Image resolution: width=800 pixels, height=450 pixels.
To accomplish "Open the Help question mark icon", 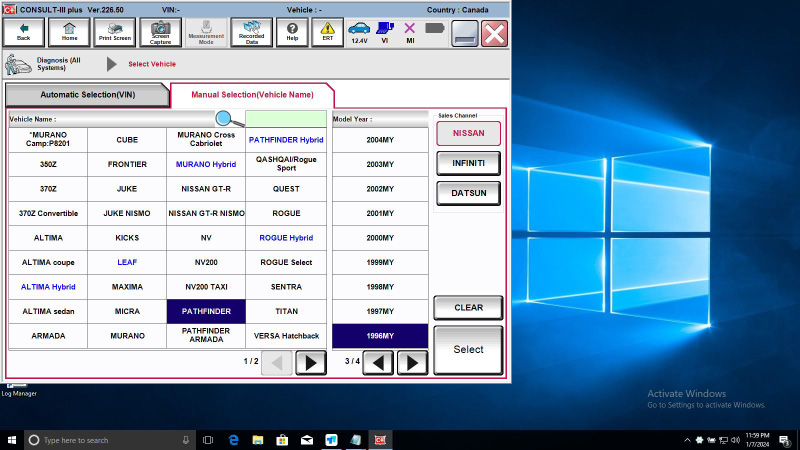I will 292,32.
